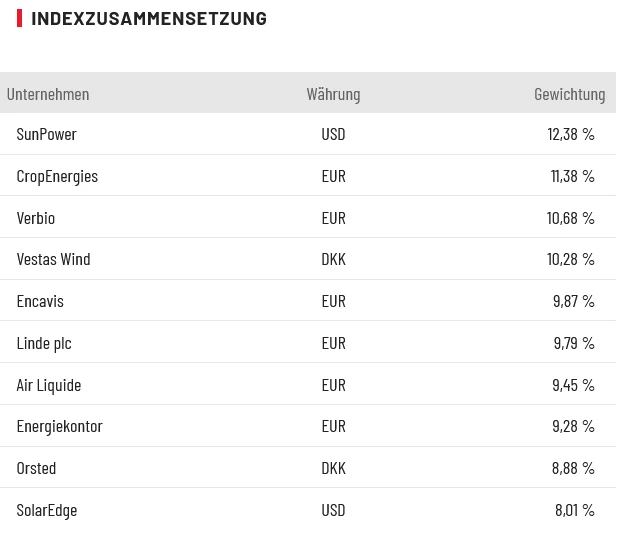618x551 pixels.
Task: Click the 12,38 % weighting value
Action: coord(570,134)
